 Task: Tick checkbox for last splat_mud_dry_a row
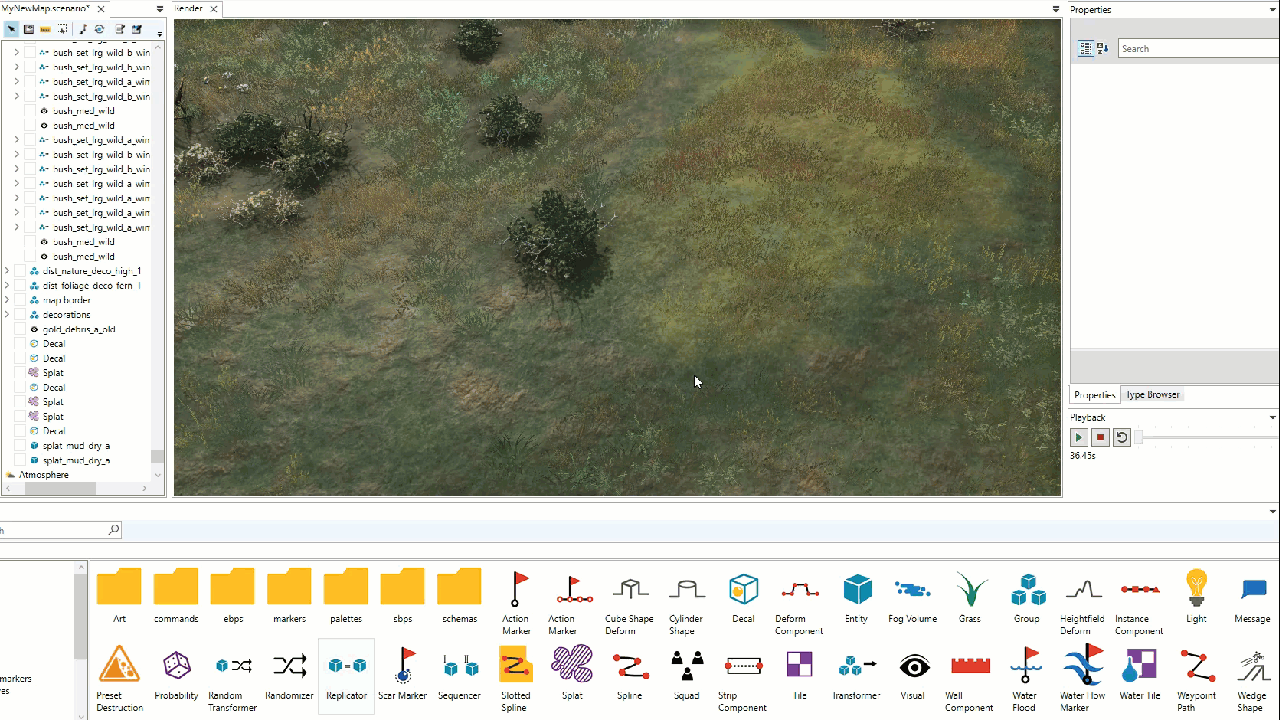(x=19, y=460)
